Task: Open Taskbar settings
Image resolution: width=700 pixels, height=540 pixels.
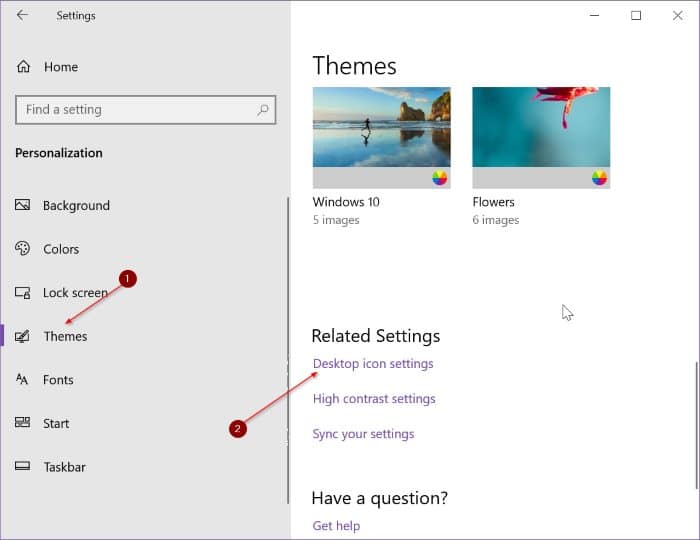Action: tap(64, 467)
